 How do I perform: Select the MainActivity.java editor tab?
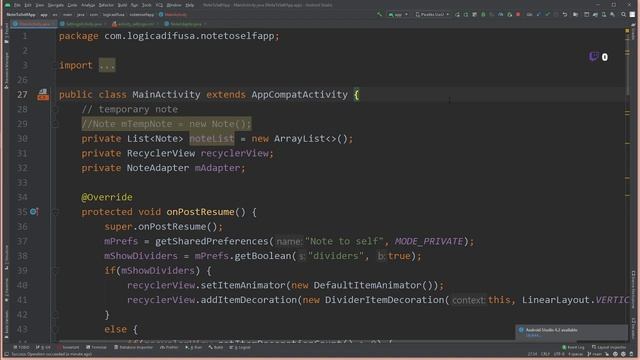(x=34, y=24)
